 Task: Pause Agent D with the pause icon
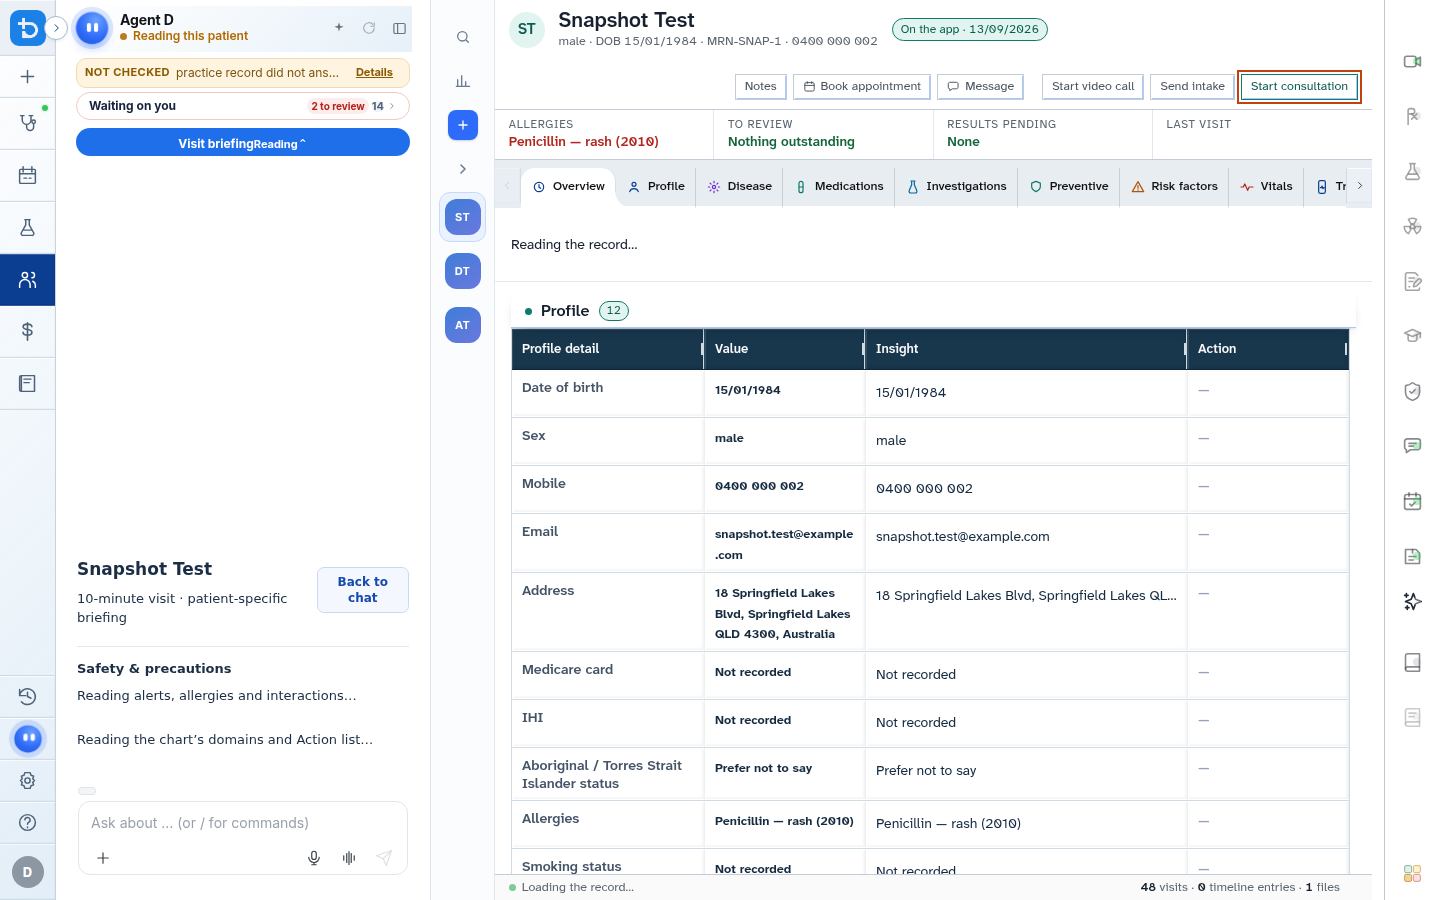92,28
